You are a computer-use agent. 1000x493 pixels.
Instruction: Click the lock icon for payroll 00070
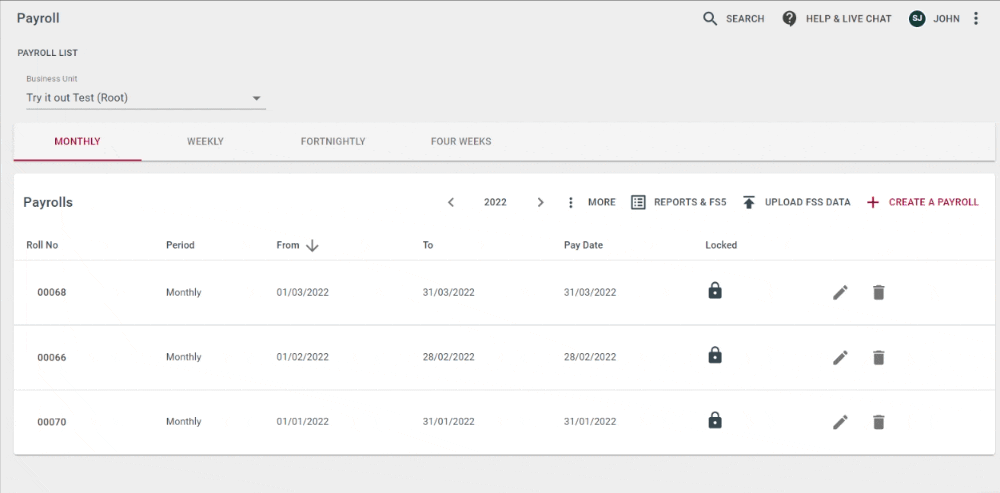[x=715, y=420]
